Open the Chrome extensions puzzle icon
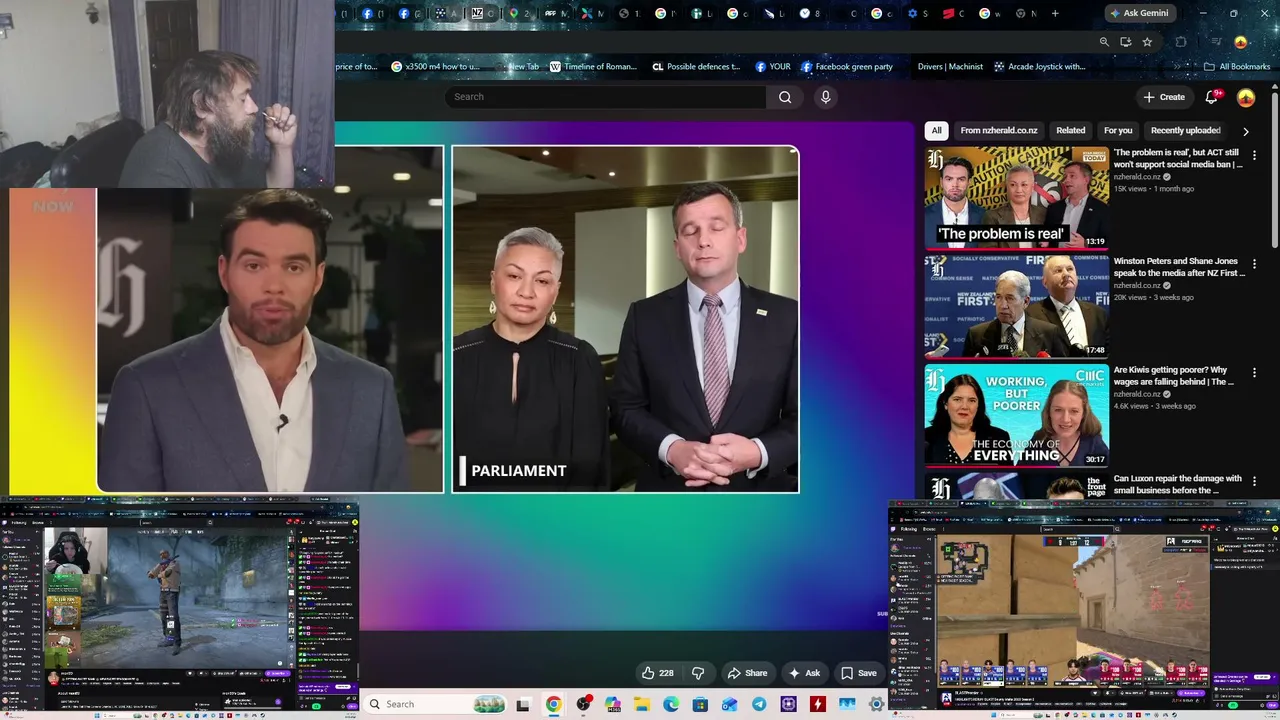The image size is (1280, 720). 1181,42
